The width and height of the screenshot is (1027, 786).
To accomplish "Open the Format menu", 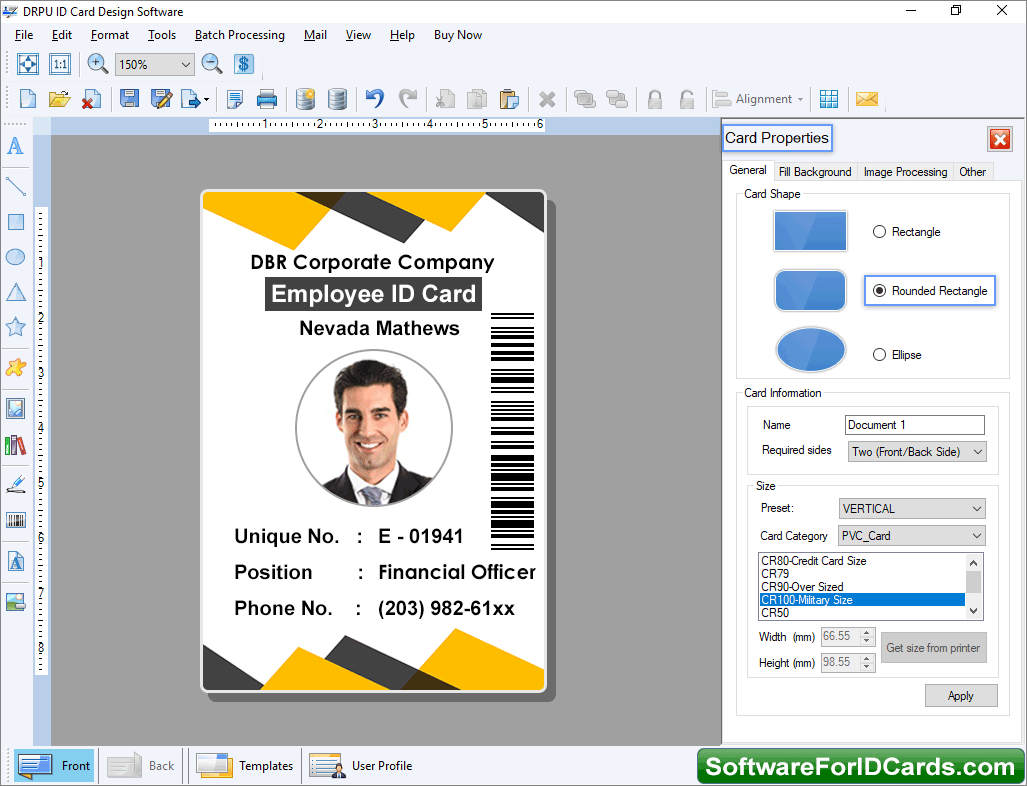I will (x=109, y=35).
